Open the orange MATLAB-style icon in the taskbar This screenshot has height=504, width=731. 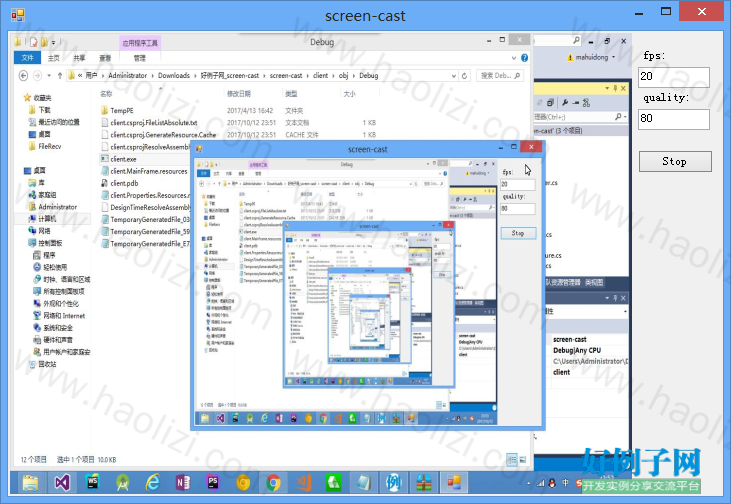coord(303,483)
